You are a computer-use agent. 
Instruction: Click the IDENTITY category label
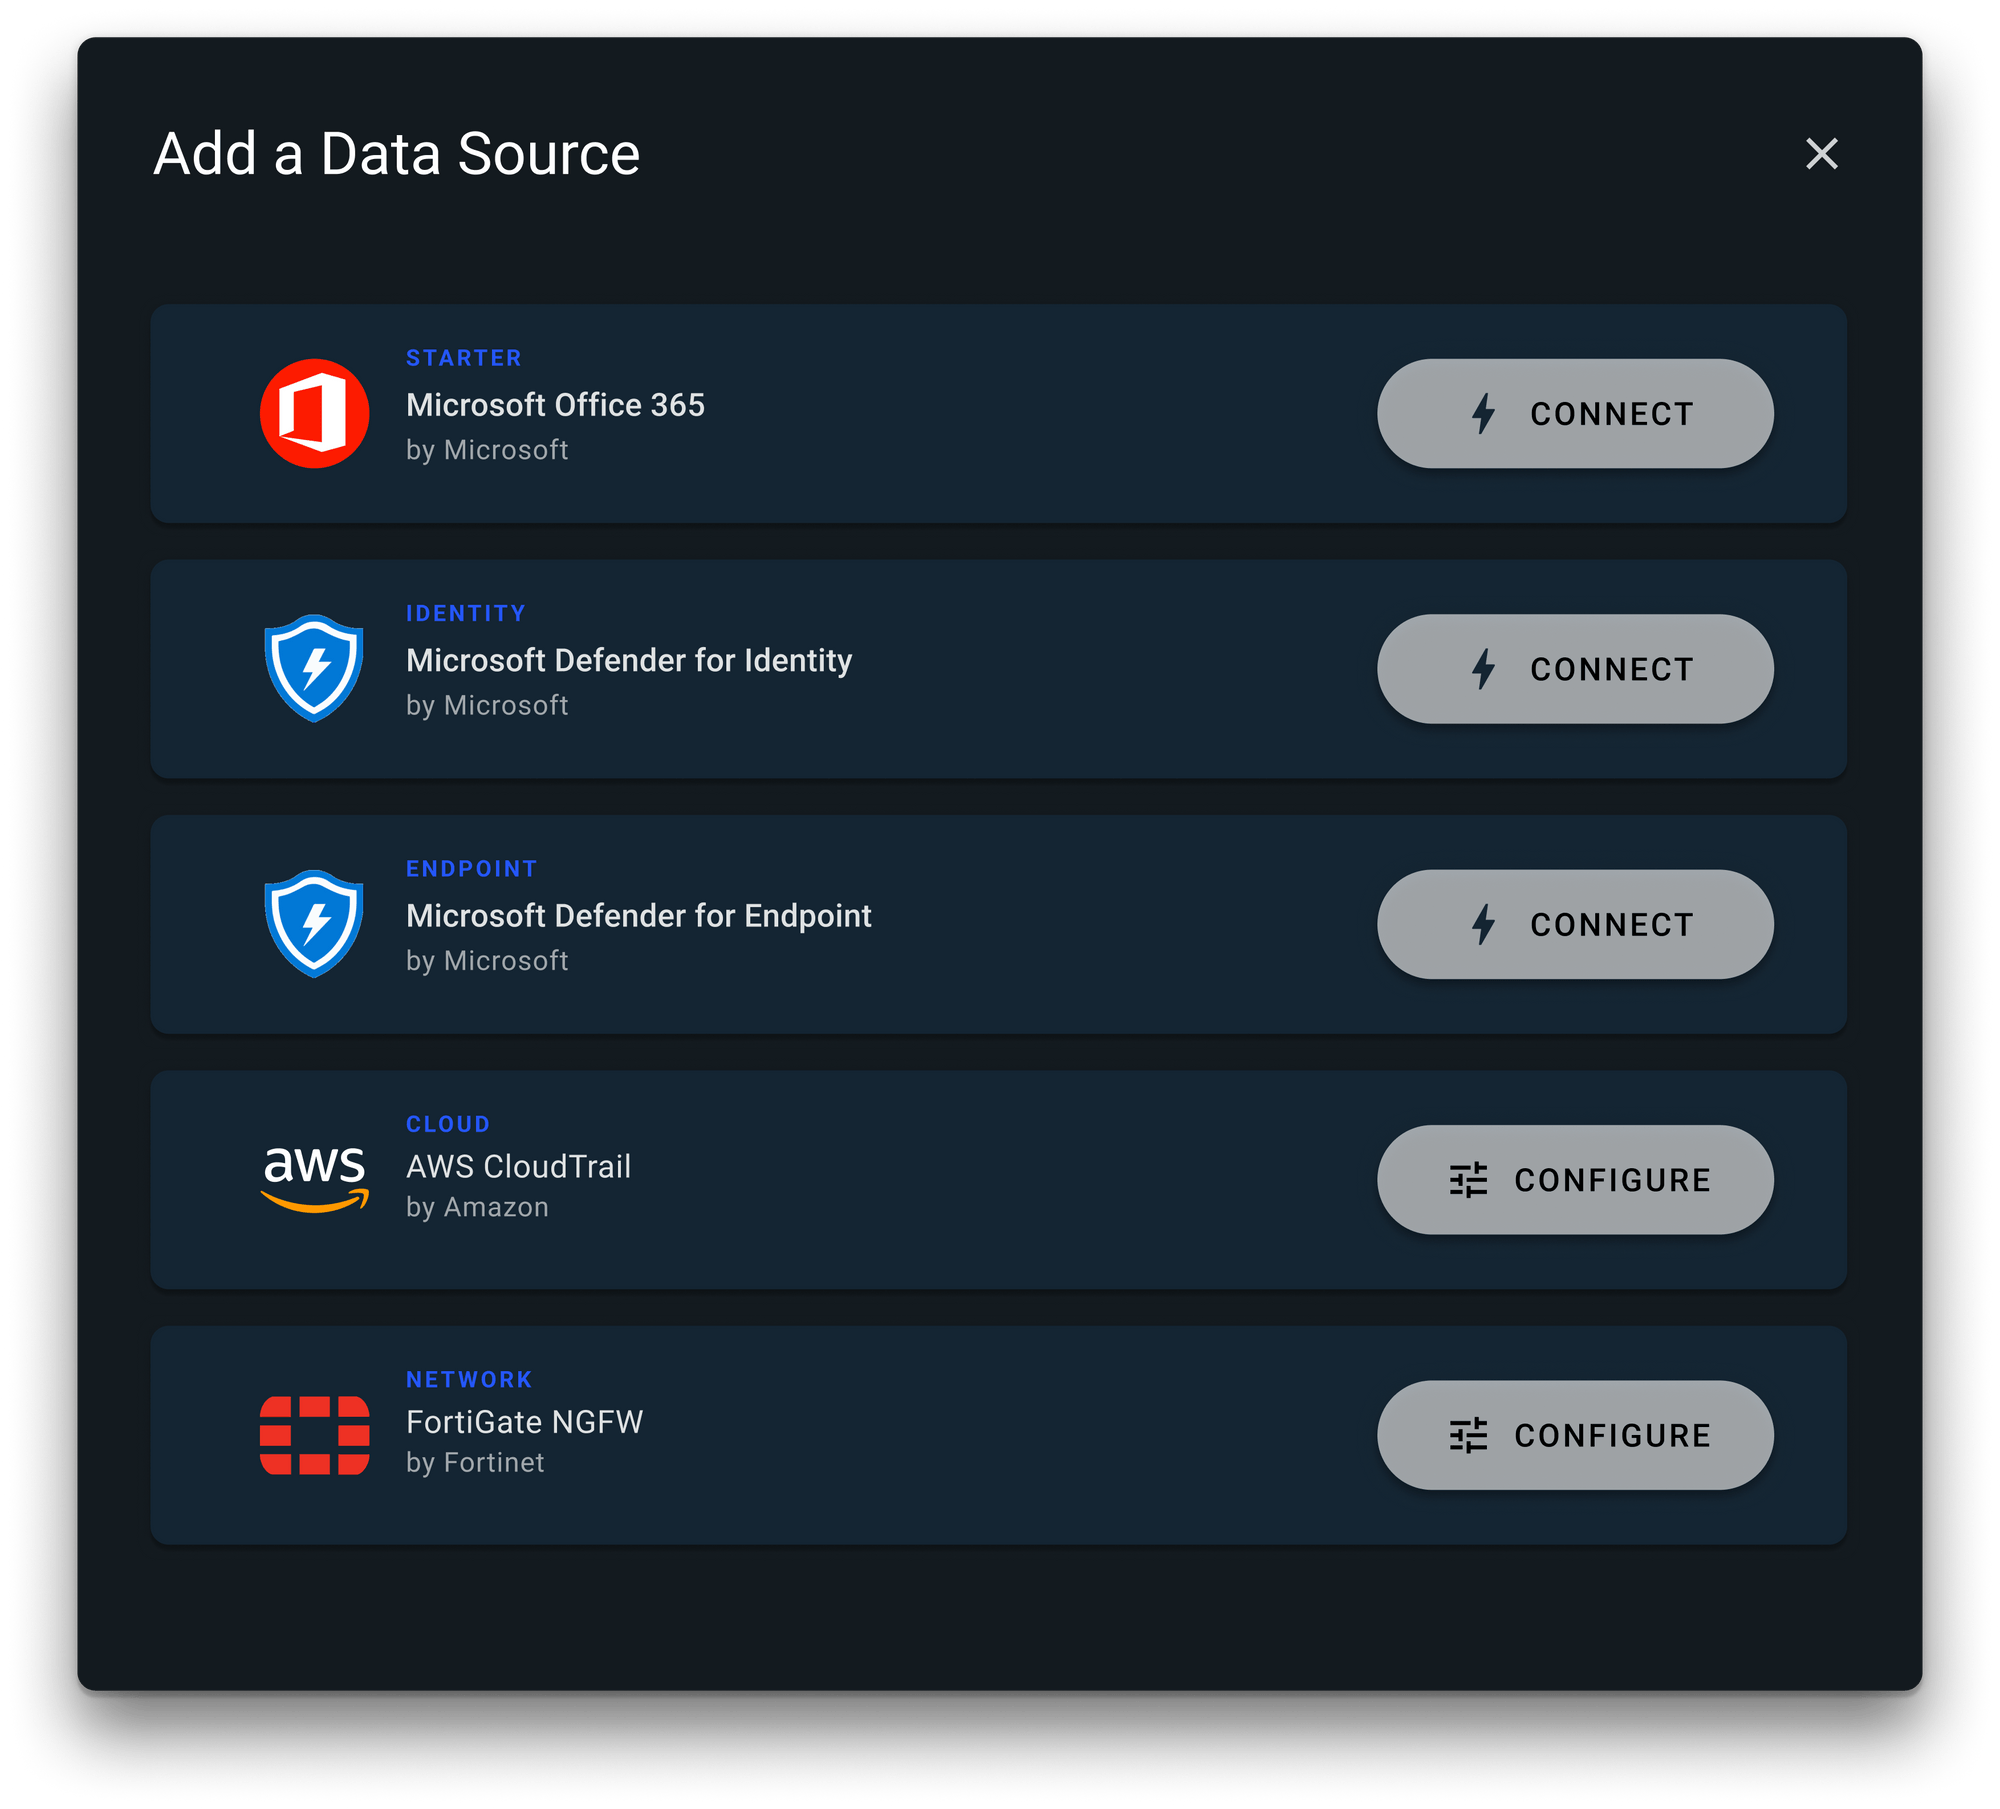click(466, 613)
